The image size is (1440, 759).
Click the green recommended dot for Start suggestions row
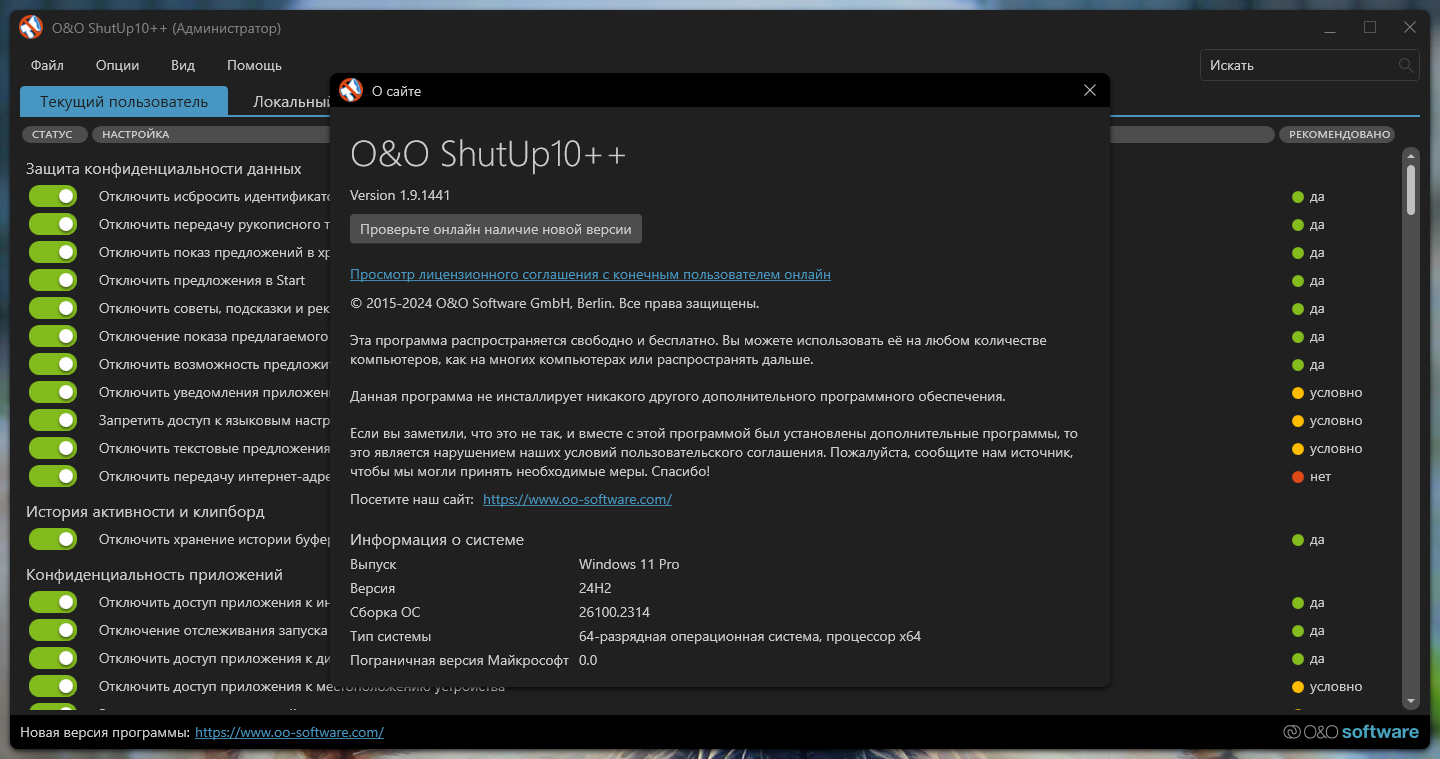click(1298, 281)
